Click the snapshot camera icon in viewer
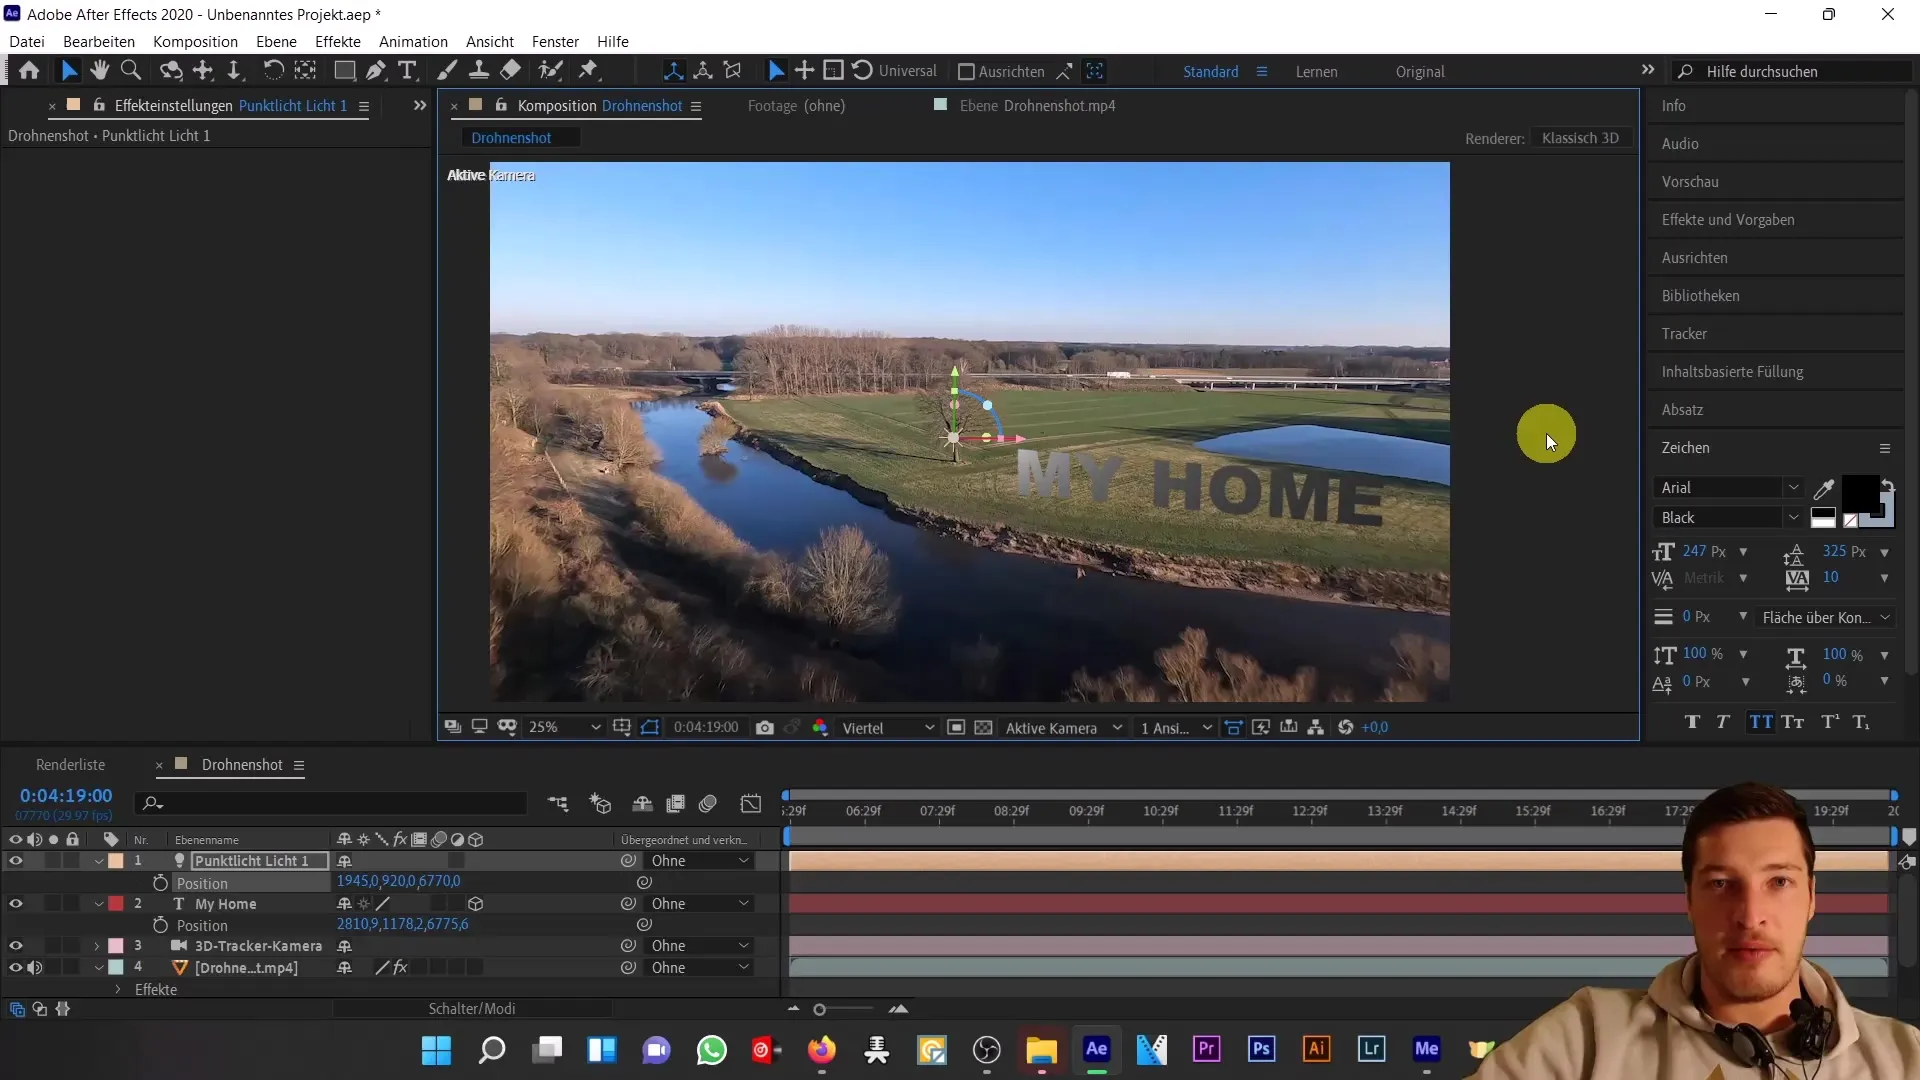The width and height of the screenshot is (1920, 1080). tap(765, 728)
